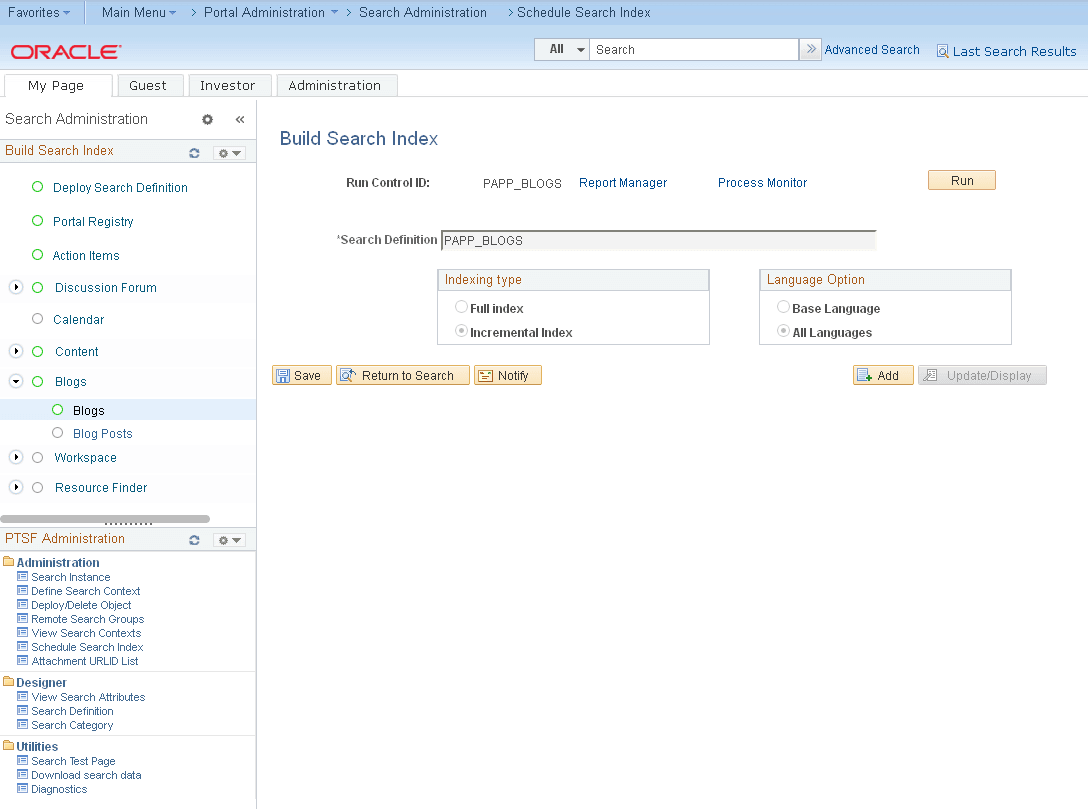Refresh the PTSF Administration panel
1088x809 pixels.
tap(194, 540)
